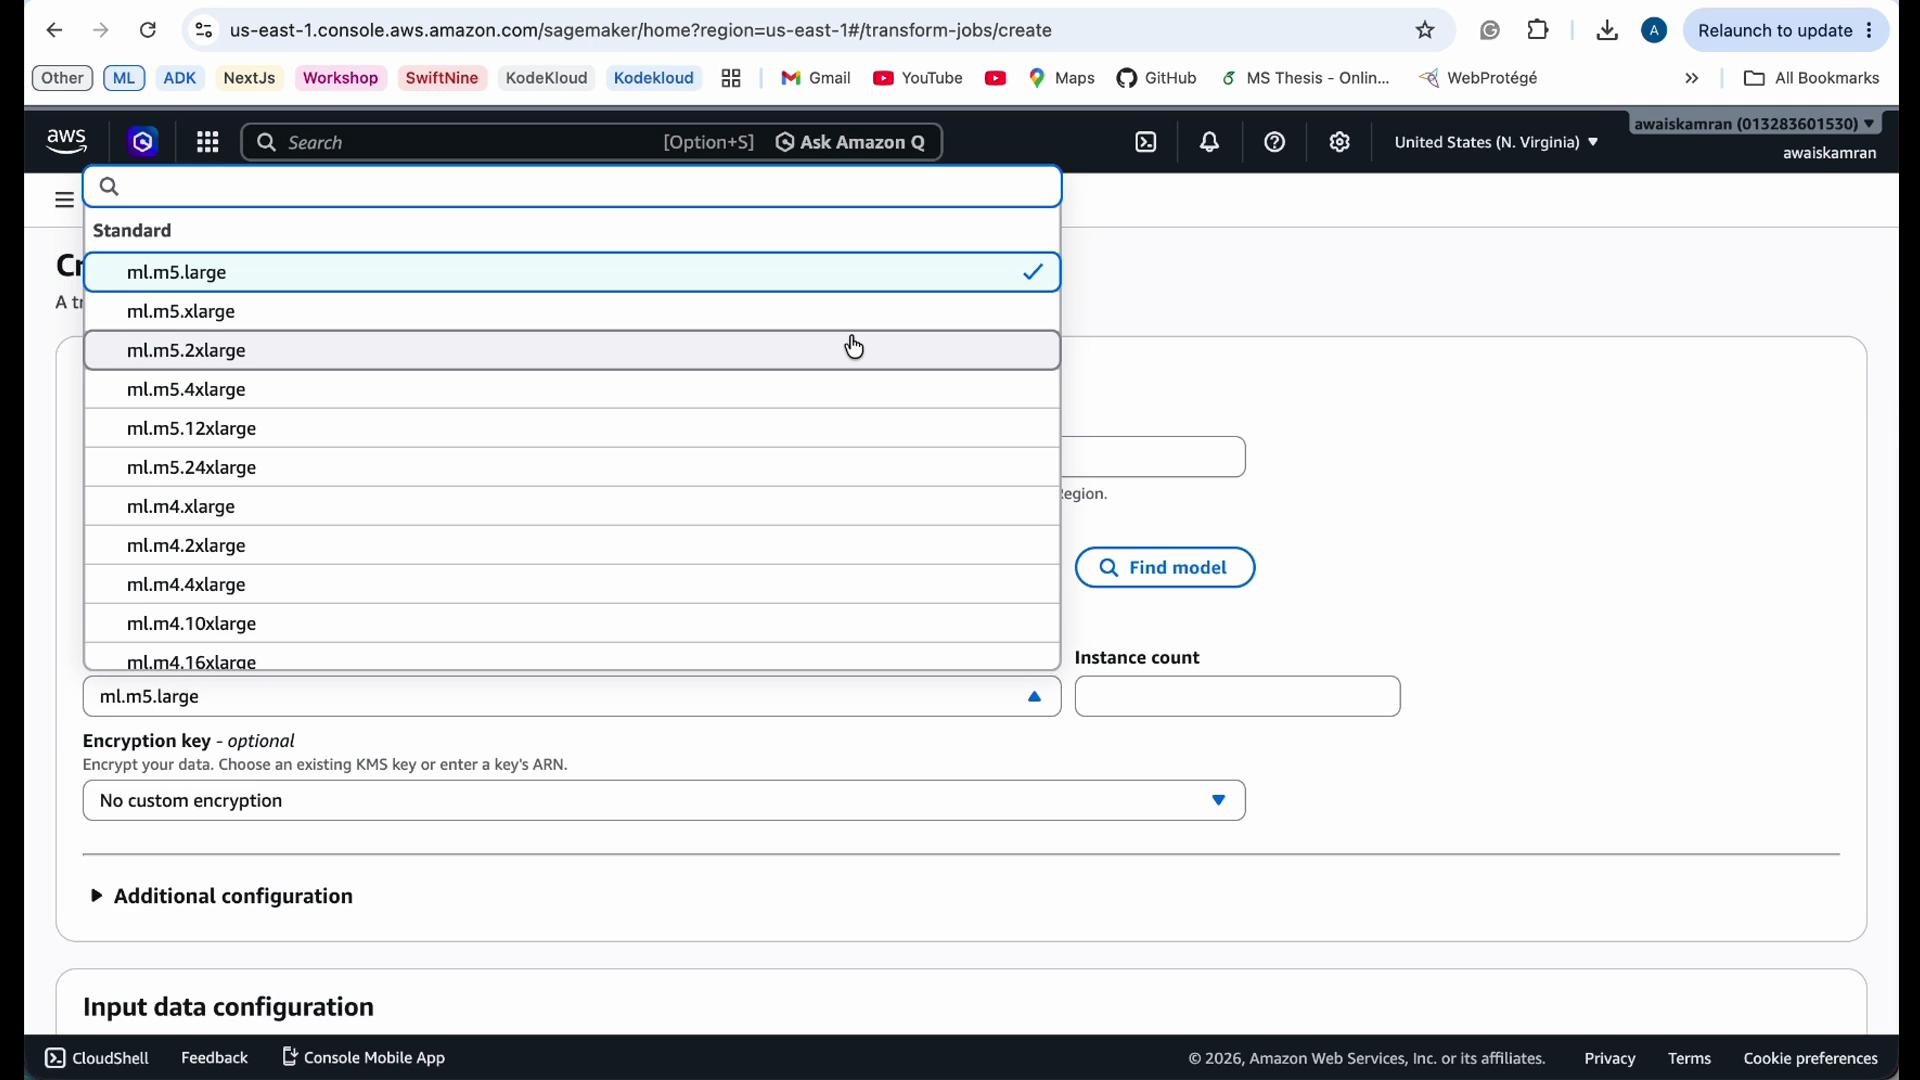Viewport: 1920px width, 1080px height.
Task: Open the AWS support help icon
Action: coord(1276,143)
